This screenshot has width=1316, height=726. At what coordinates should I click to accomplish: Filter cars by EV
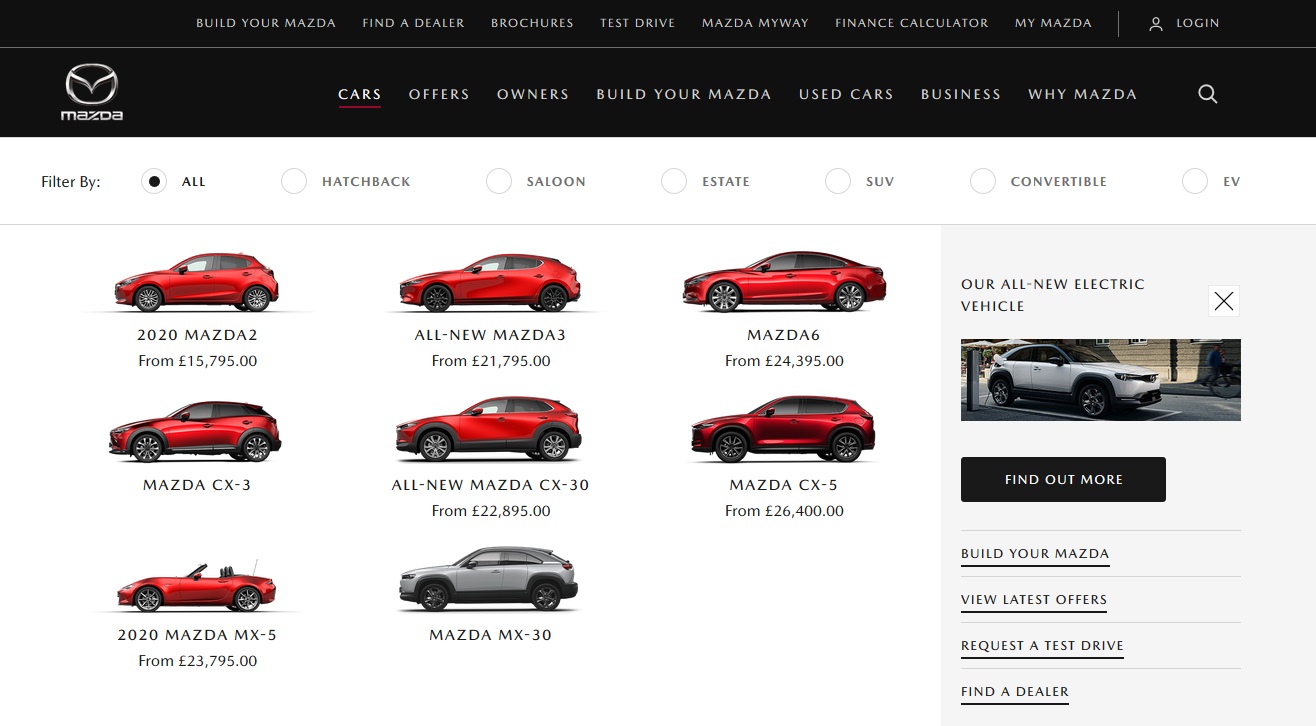coord(1195,182)
